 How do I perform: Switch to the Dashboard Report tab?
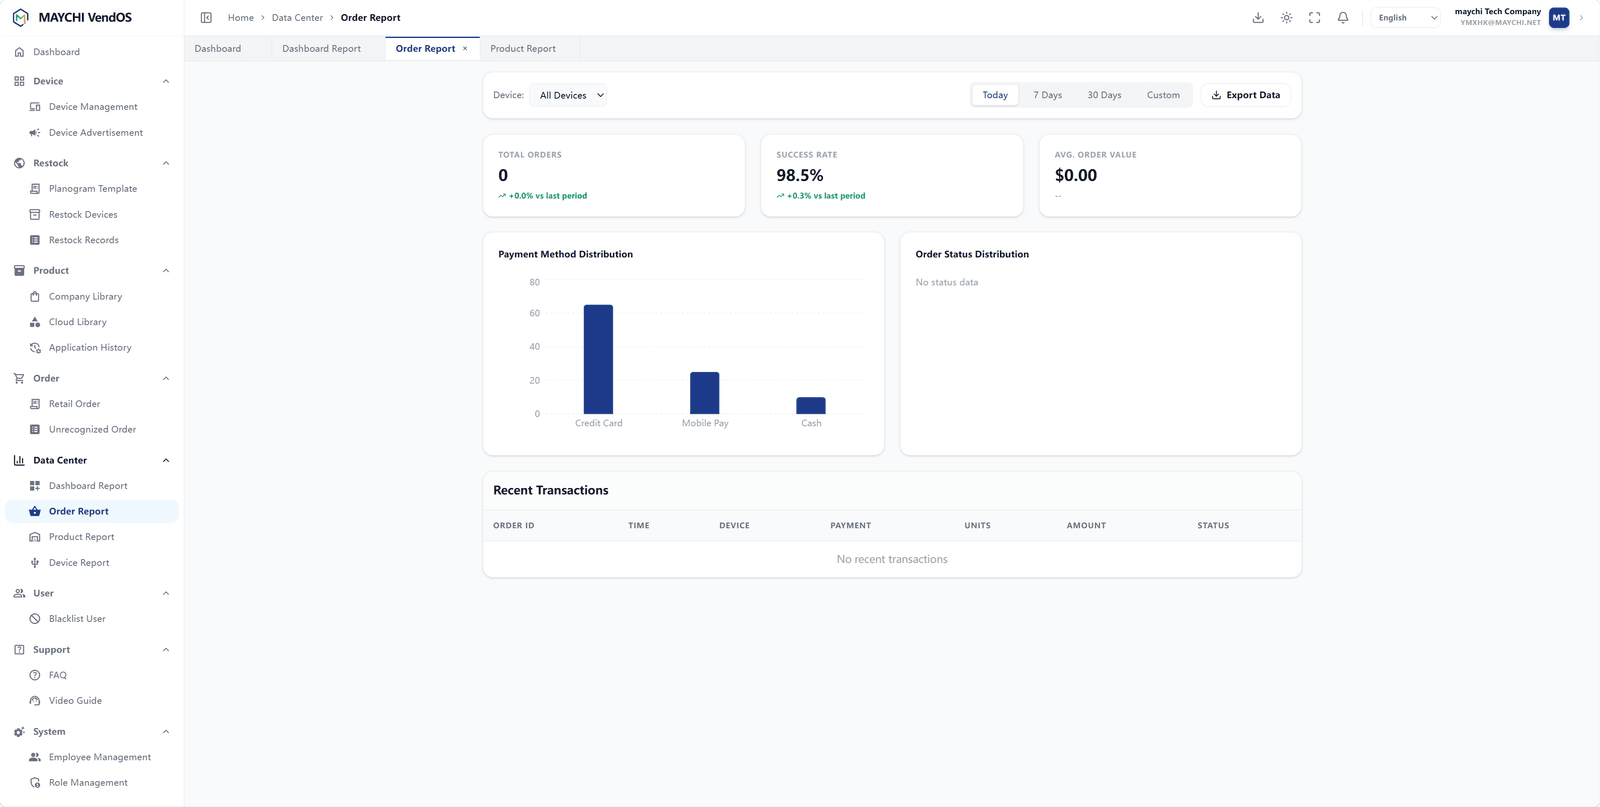[321, 48]
